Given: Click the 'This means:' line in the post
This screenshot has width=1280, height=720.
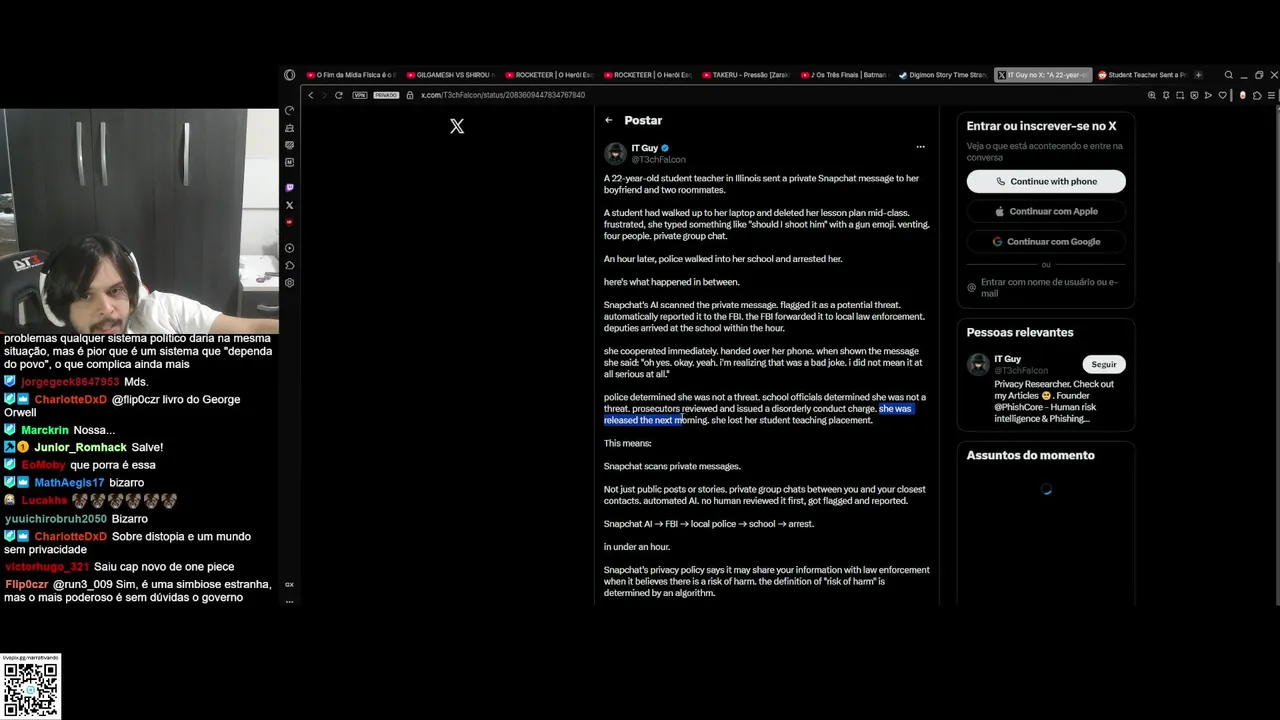Looking at the screenshot, I should pyautogui.click(x=627, y=443).
